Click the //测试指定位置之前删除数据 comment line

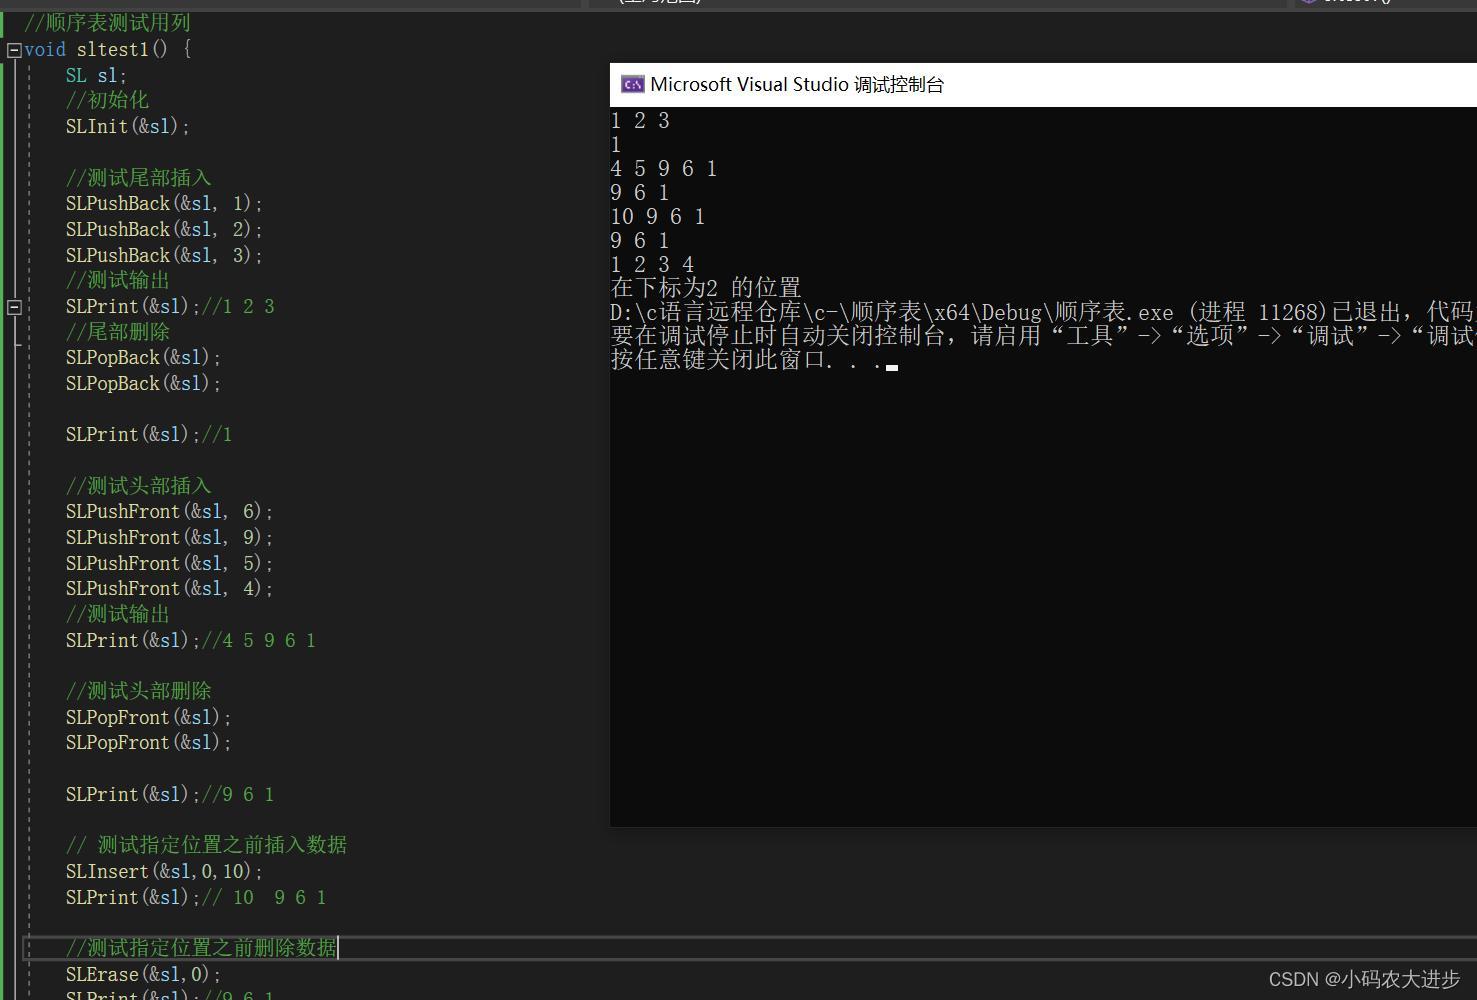pos(201,947)
